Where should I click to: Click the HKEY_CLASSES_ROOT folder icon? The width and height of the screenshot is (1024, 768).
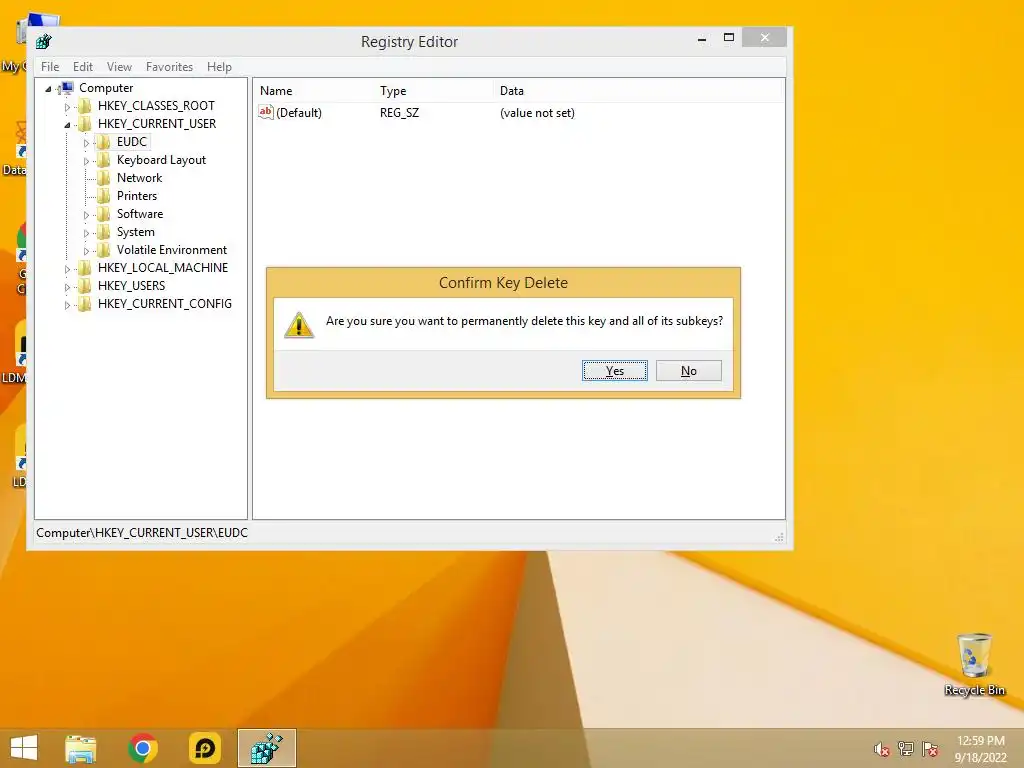84,106
